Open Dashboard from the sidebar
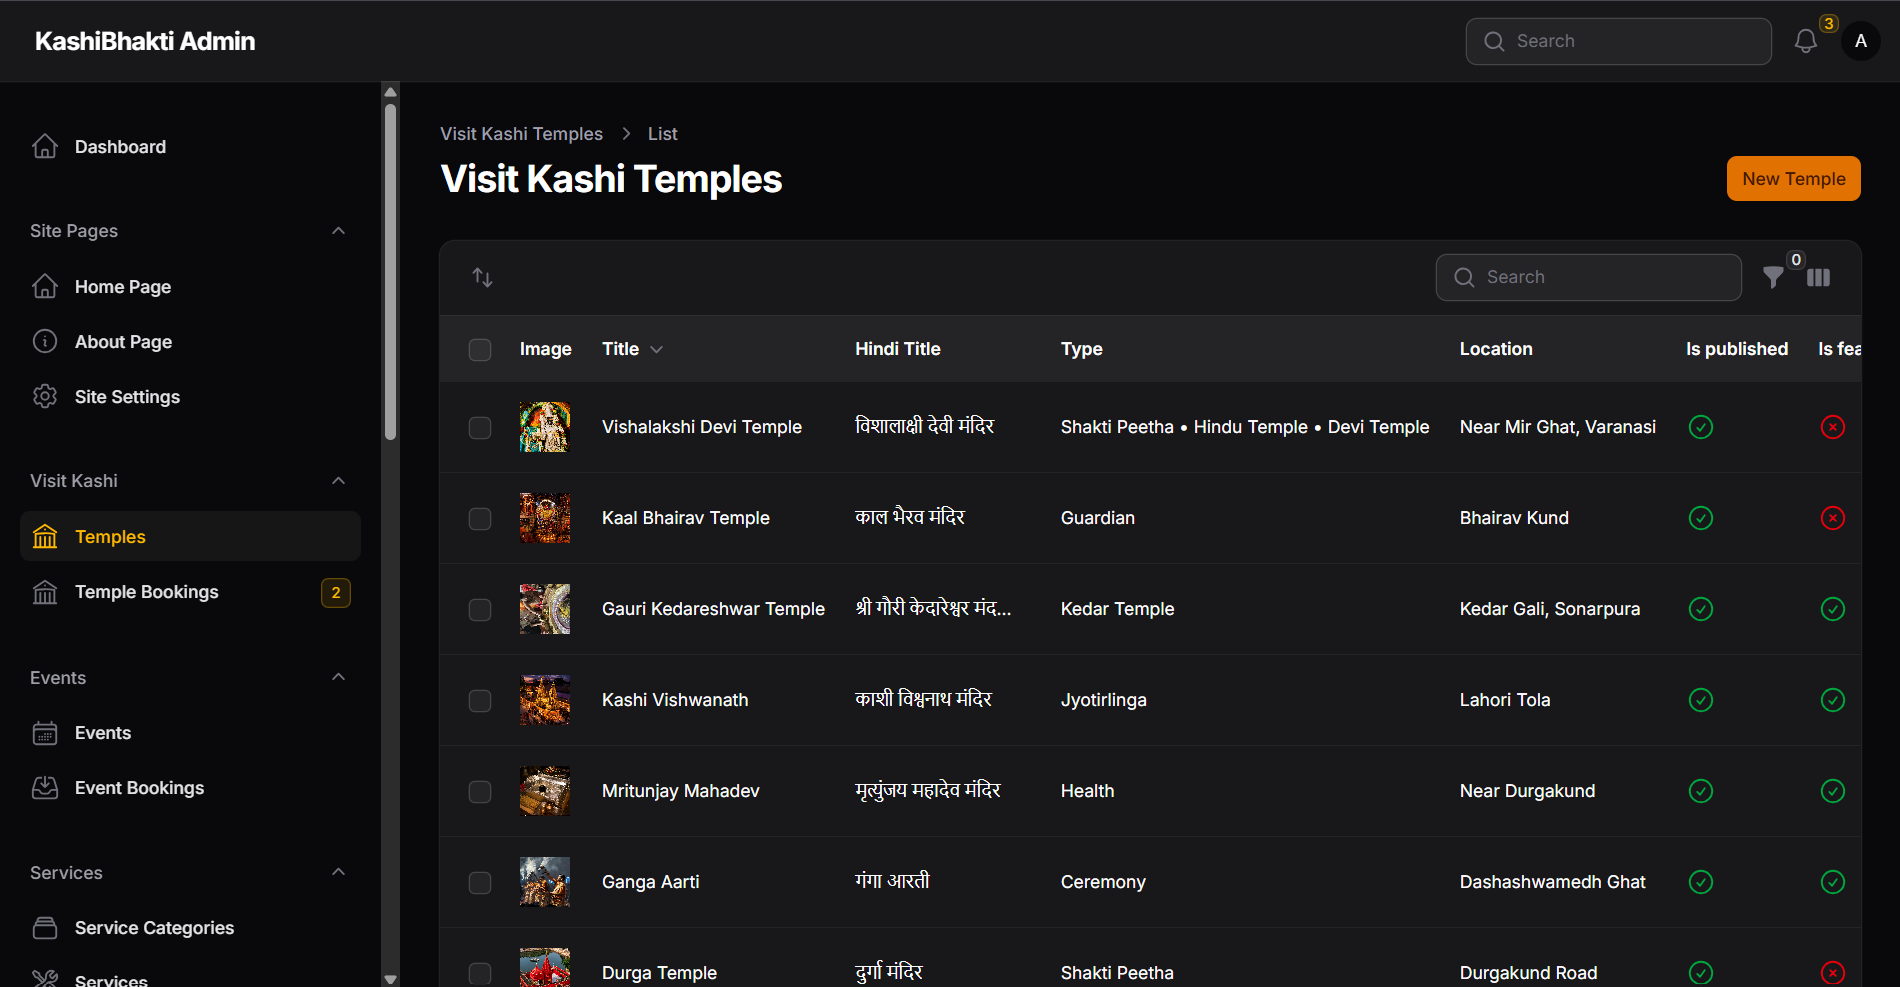The width and height of the screenshot is (1900, 987). [190, 146]
